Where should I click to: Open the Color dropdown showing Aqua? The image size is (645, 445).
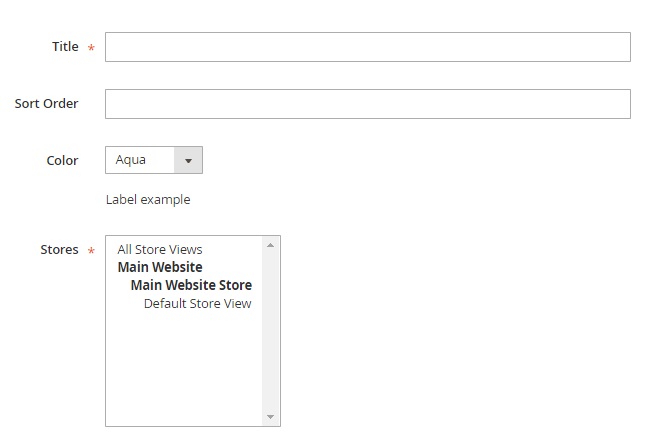tap(154, 160)
